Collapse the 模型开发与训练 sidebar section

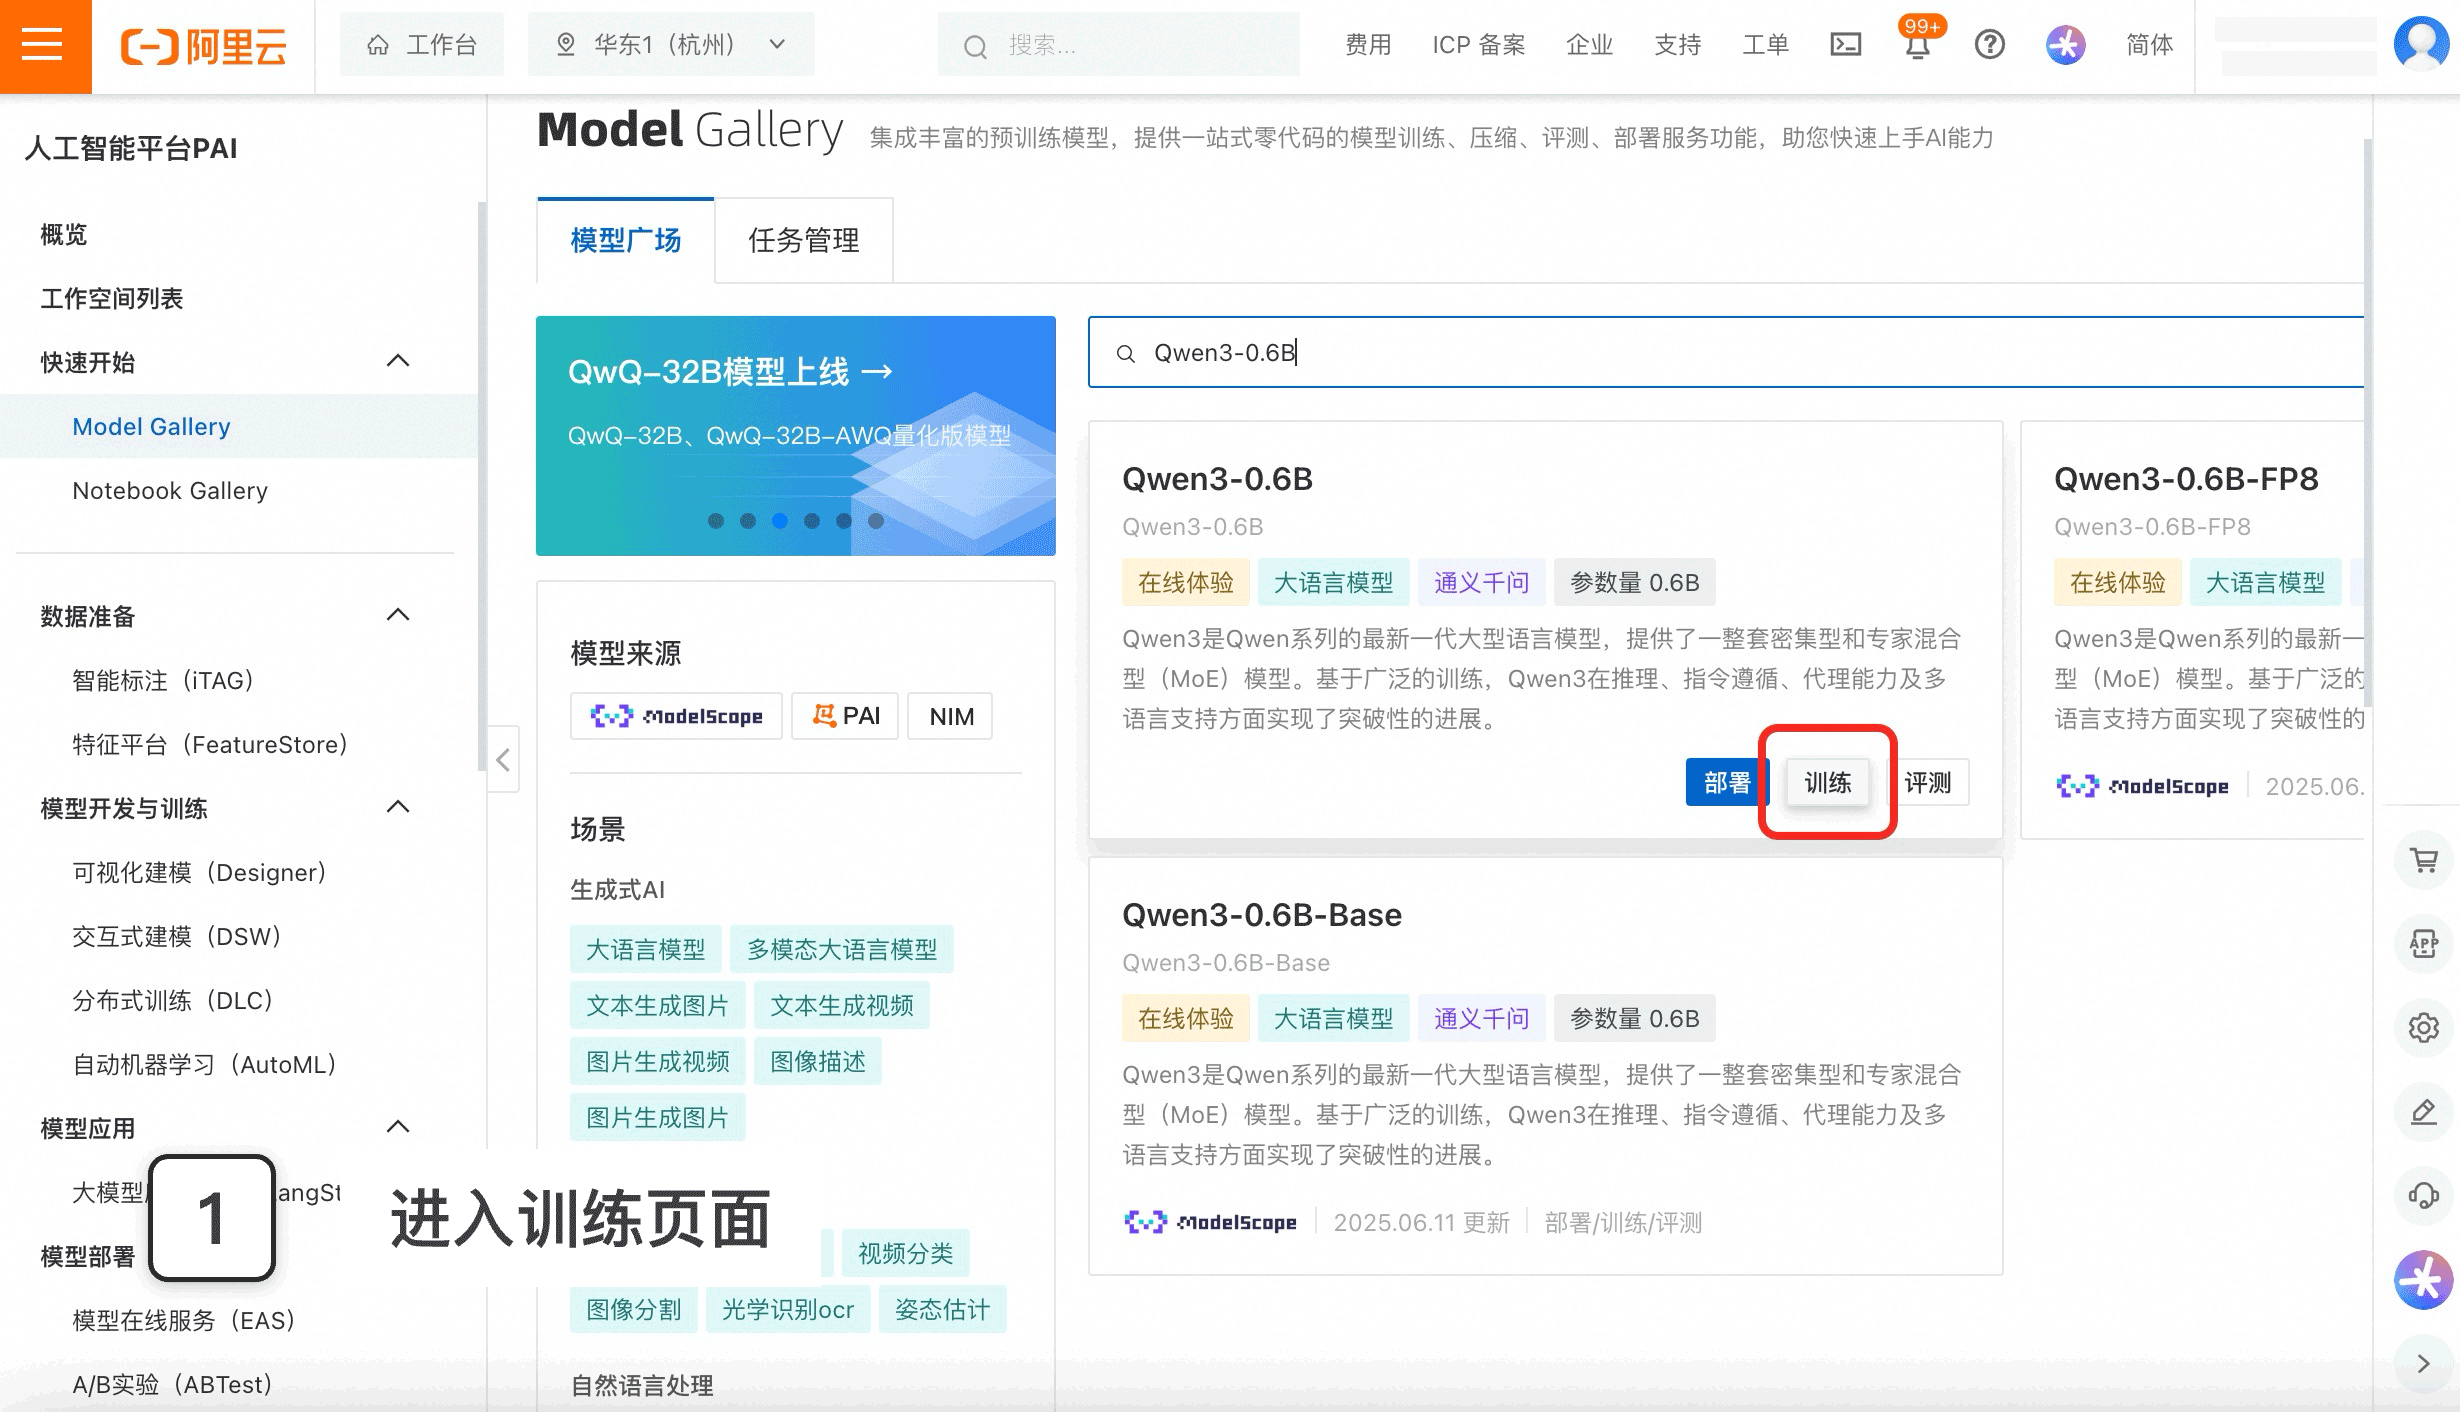(398, 807)
